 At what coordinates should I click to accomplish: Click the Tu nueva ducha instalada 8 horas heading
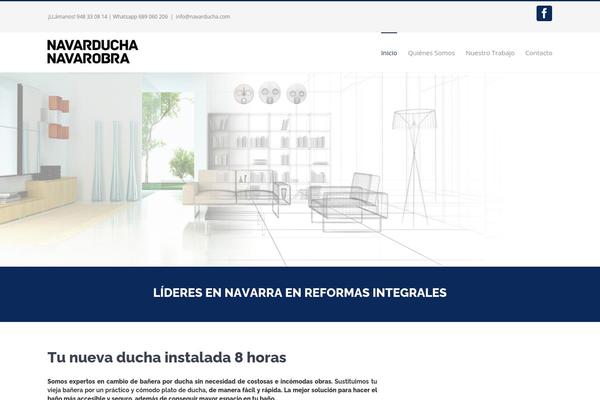pos(167,358)
